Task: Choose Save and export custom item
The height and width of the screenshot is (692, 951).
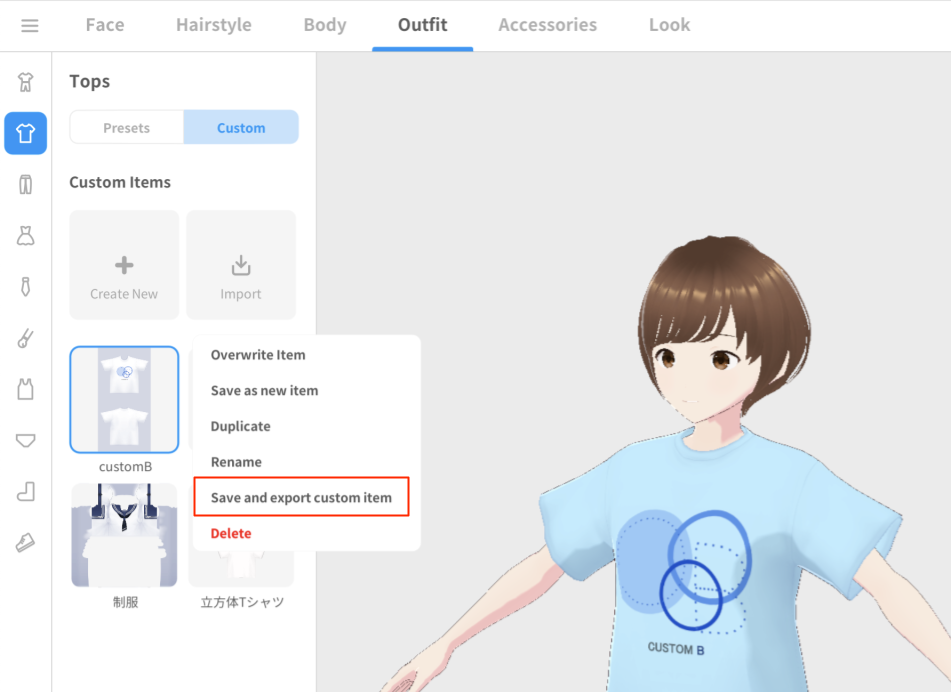Action: (x=301, y=497)
